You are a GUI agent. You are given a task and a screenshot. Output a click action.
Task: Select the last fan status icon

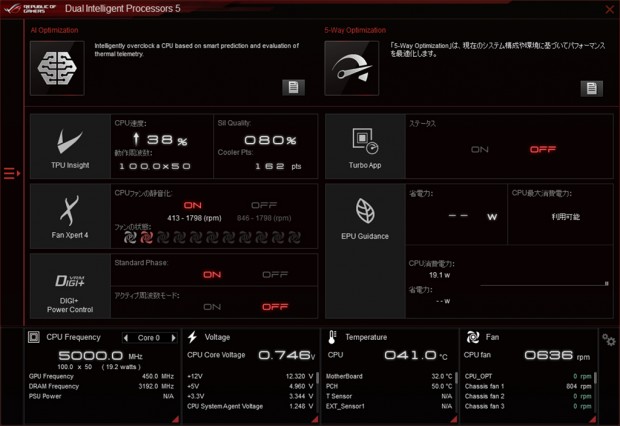click(294, 237)
